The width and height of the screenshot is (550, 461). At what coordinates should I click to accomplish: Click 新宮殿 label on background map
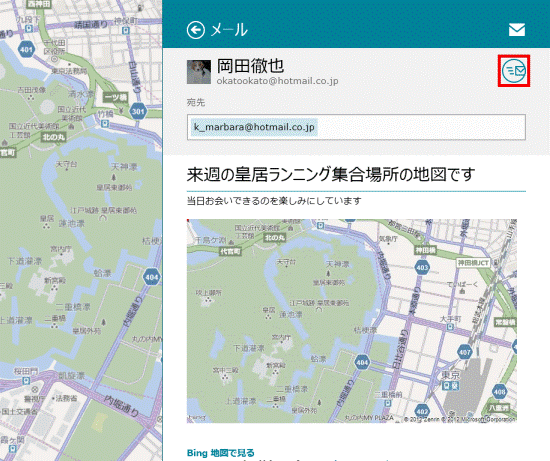coord(55,280)
